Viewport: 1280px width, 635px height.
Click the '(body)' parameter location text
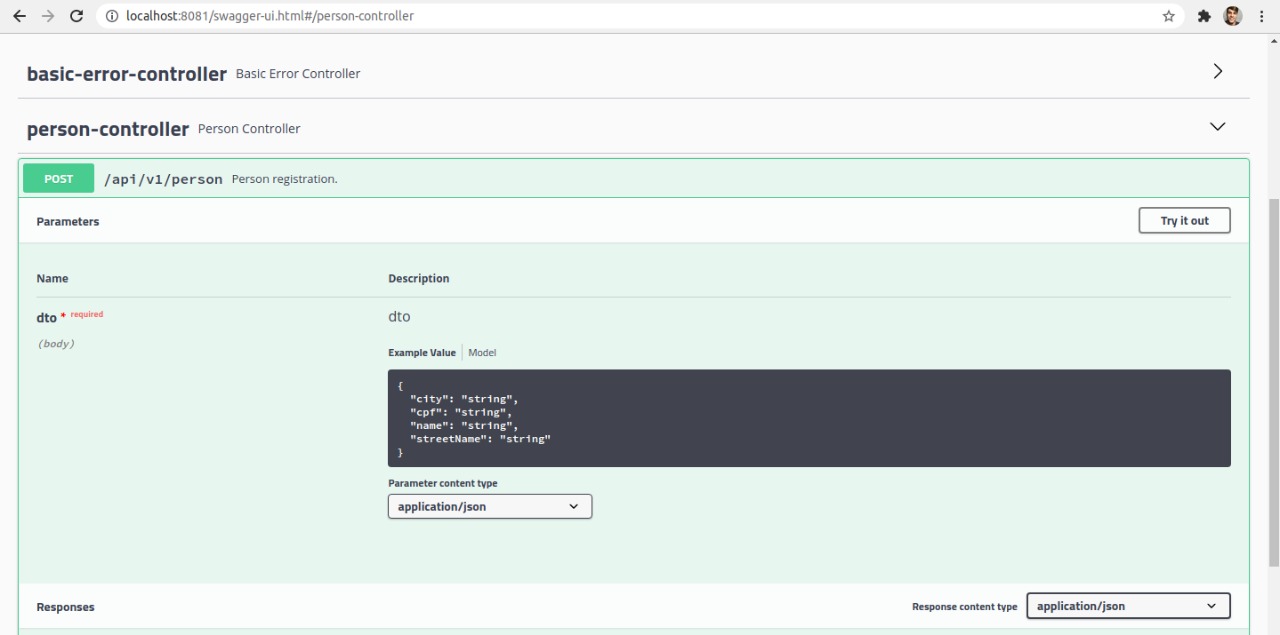point(56,343)
